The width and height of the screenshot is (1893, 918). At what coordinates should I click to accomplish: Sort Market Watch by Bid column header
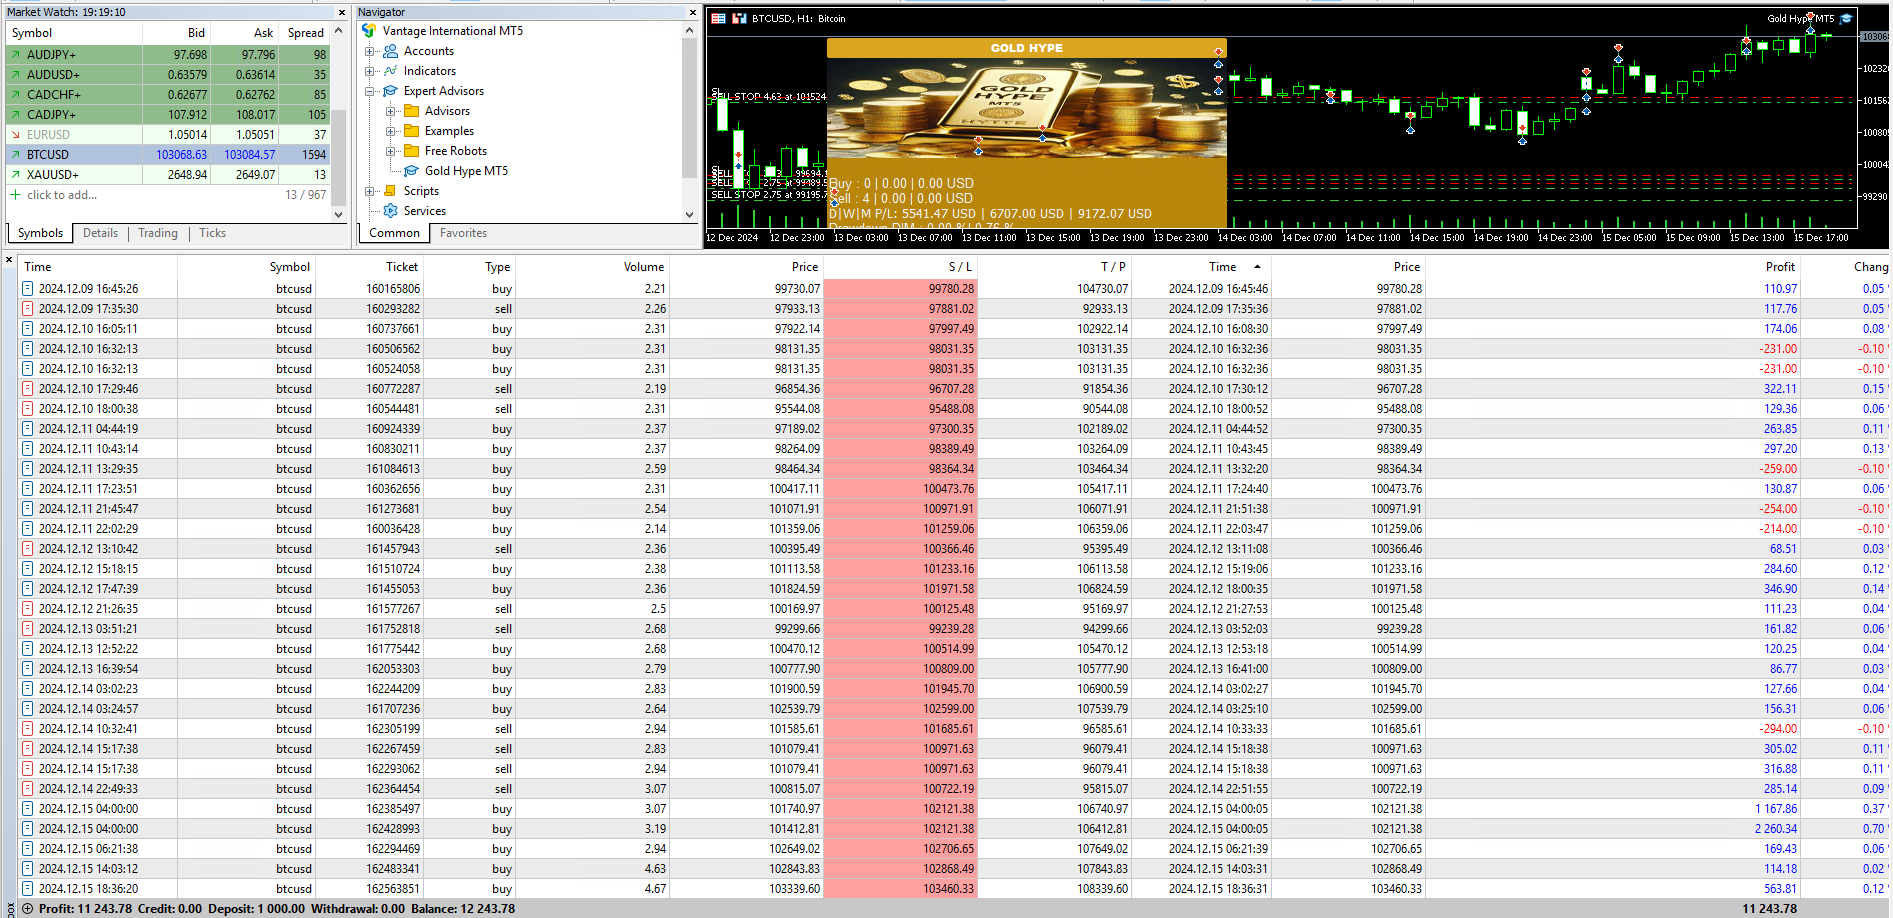(177, 33)
